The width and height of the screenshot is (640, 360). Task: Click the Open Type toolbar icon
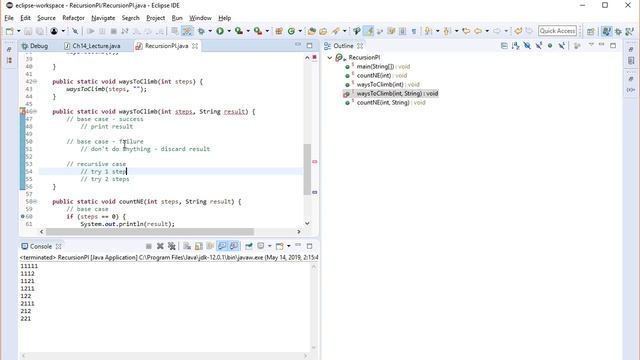[311, 31]
